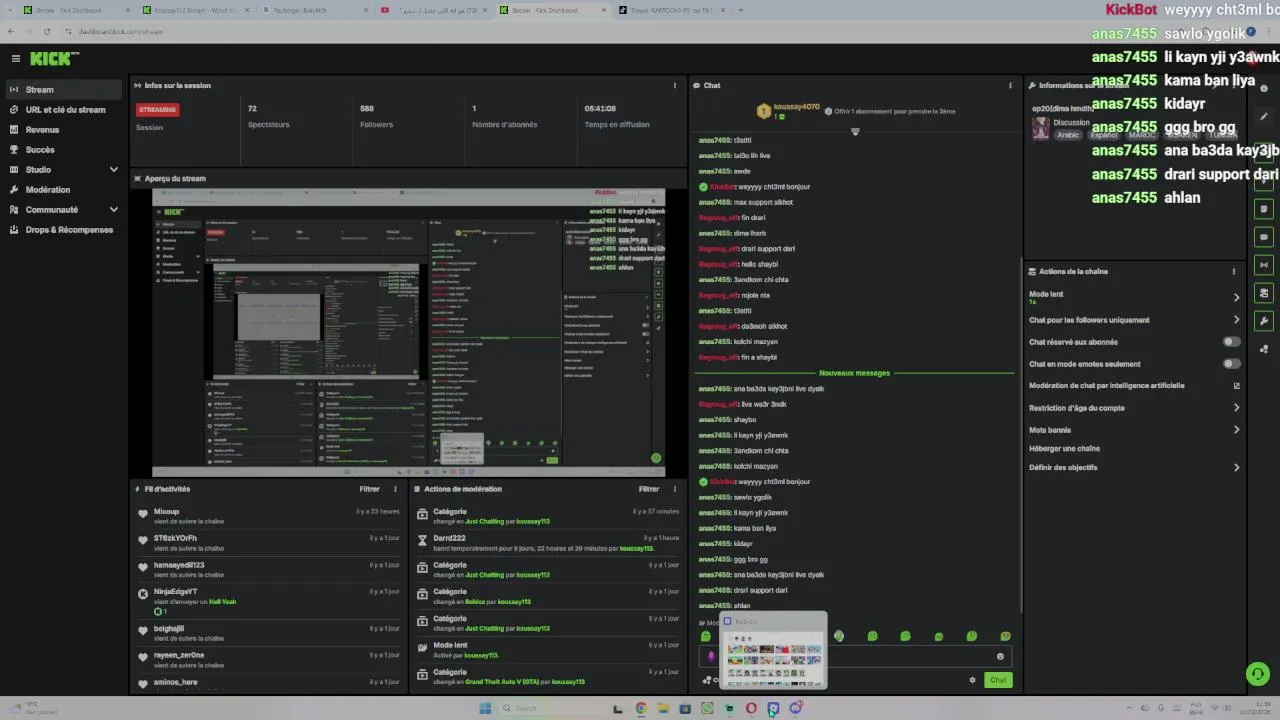Open WhatsApp from the taskbar
1280x720 pixels.
(707, 708)
